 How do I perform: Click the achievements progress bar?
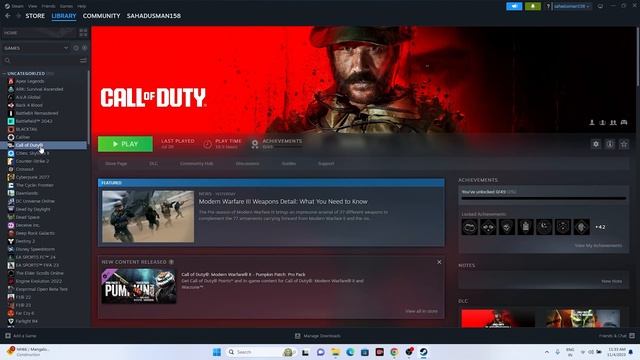pos(544,198)
